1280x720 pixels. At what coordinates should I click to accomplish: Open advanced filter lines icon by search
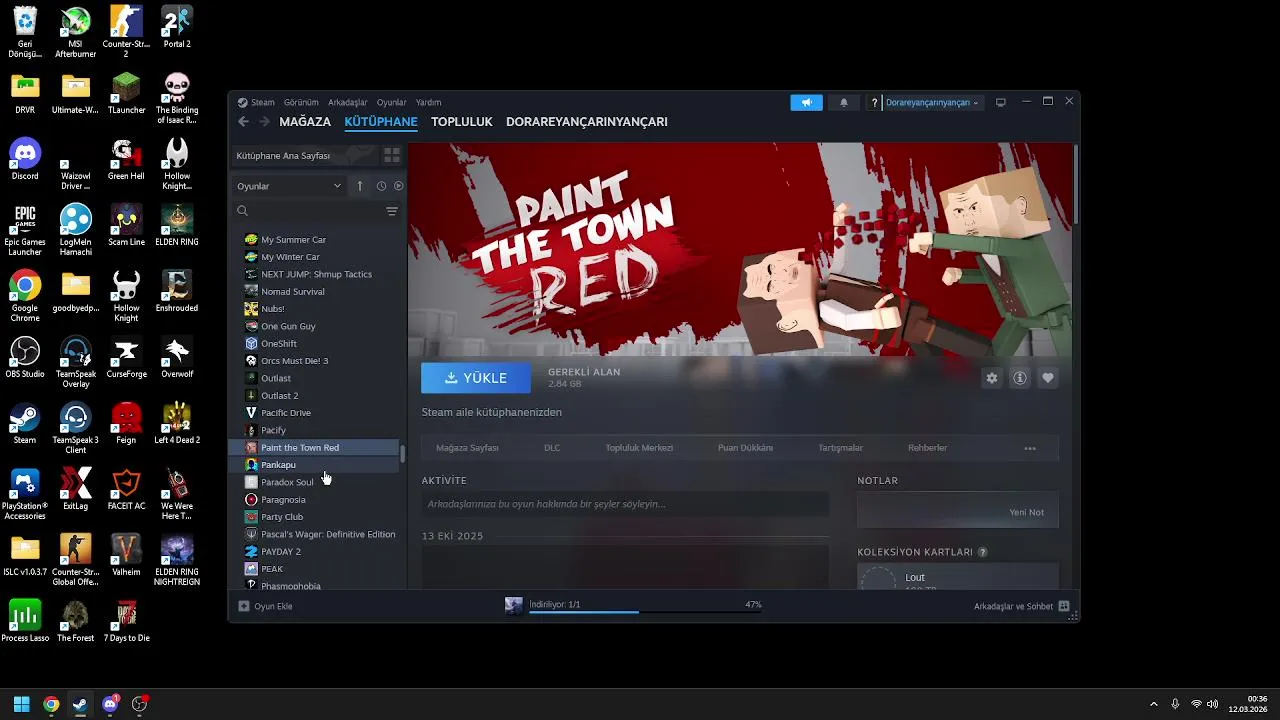pyautogui.click(x=392, y=211)
